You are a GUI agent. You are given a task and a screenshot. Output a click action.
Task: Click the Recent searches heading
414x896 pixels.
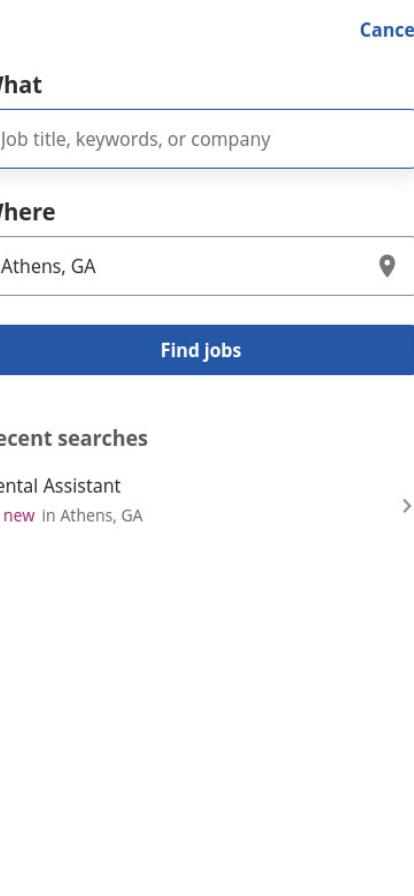(74, 438)
